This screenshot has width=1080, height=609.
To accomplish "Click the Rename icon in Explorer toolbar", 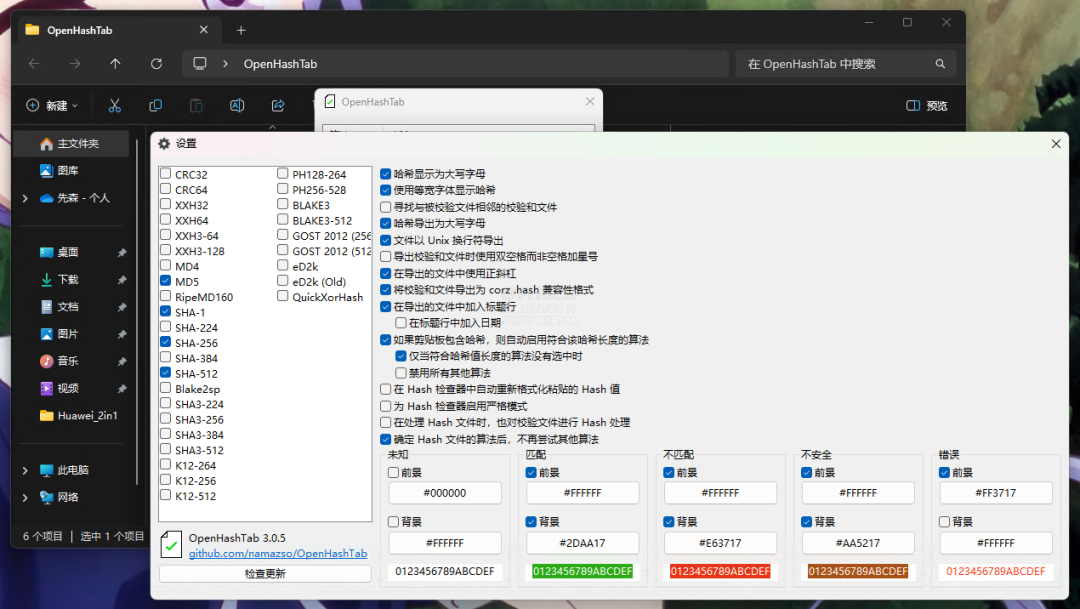I will coord(237,105).
